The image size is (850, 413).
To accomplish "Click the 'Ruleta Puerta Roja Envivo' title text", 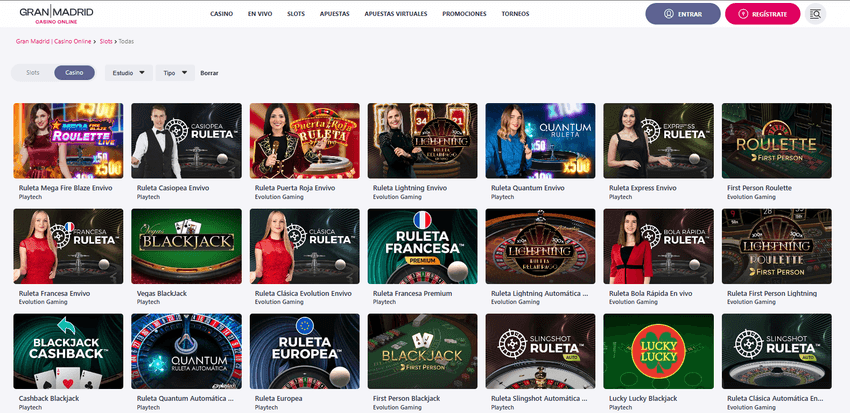I will (295, 188).
